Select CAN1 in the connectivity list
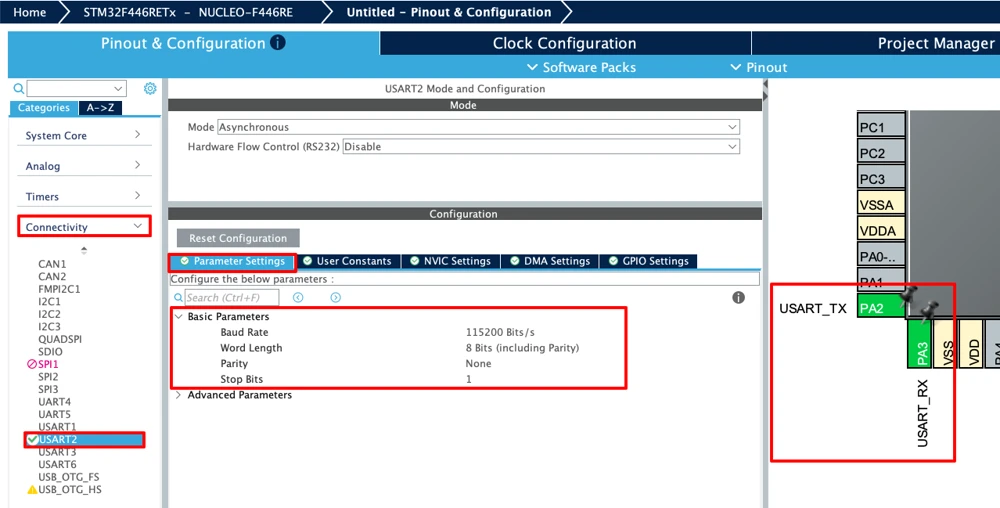 pyautogui.click(x=52, y=264)
